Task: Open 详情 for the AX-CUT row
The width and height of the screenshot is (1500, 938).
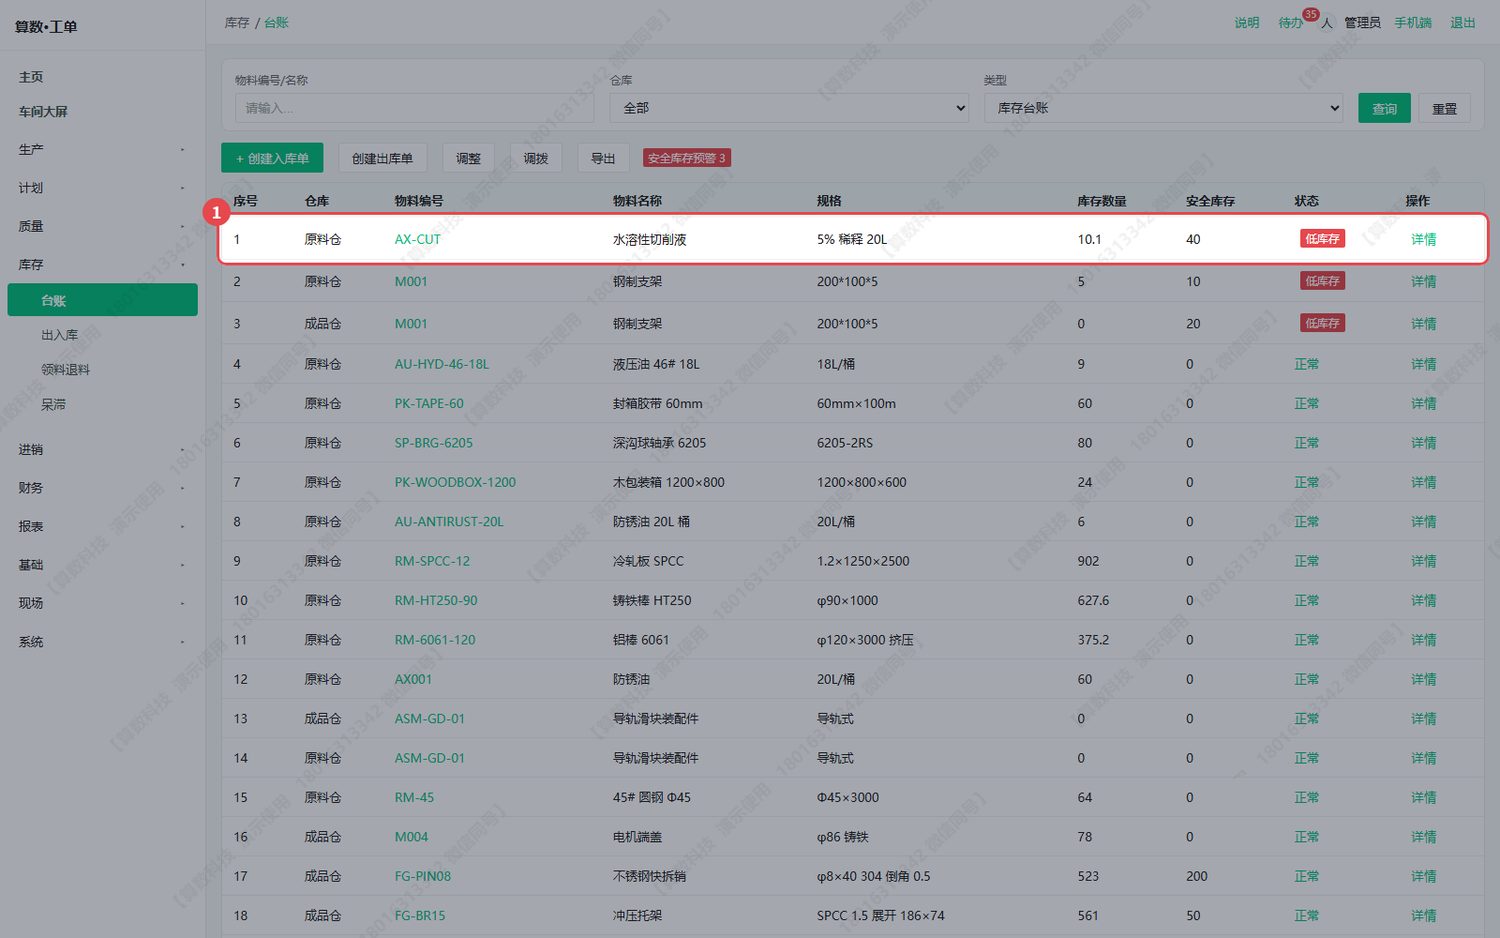Action: pos(1423,239)
